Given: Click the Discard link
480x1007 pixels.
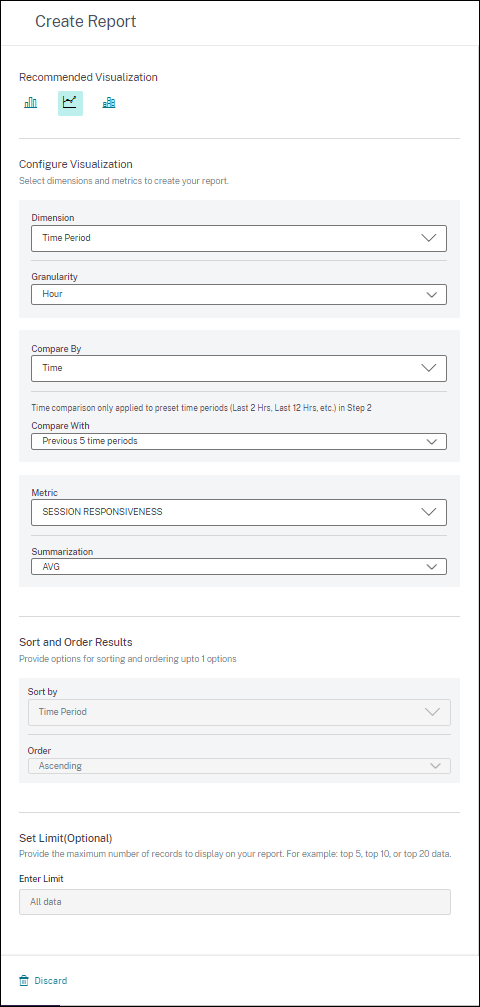Looking at the screenshot, I should coord(51,981).
